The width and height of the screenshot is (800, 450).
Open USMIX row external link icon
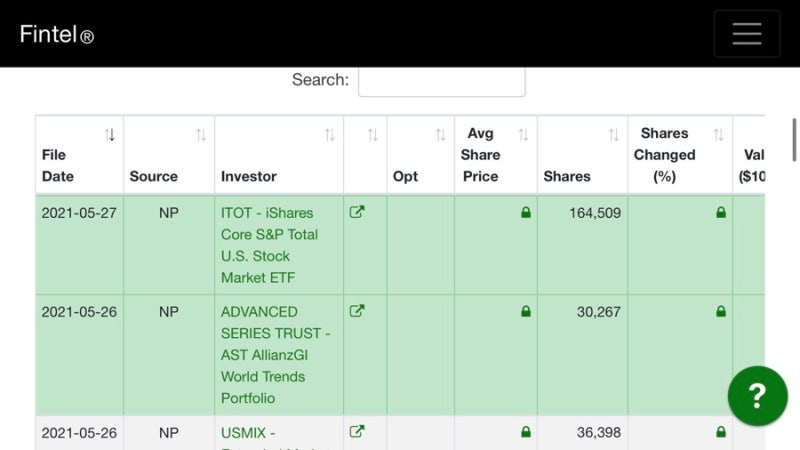click(356, 432)
